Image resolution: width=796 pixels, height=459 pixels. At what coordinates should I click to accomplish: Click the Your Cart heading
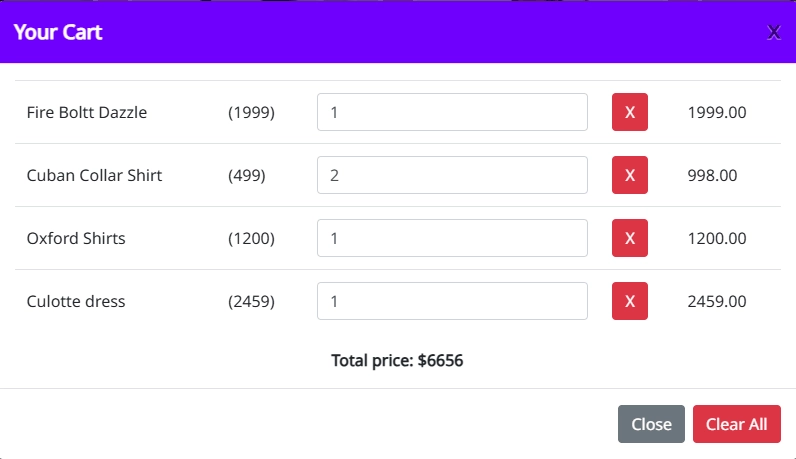[x=58, y=32]
